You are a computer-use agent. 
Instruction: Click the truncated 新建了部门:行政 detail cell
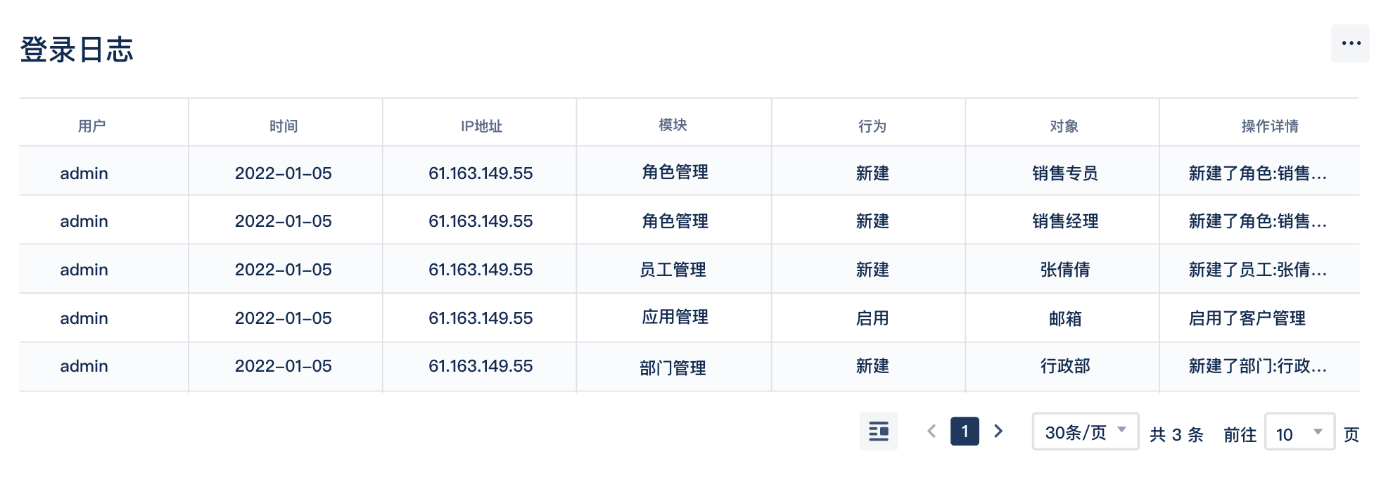point(1258,366)
